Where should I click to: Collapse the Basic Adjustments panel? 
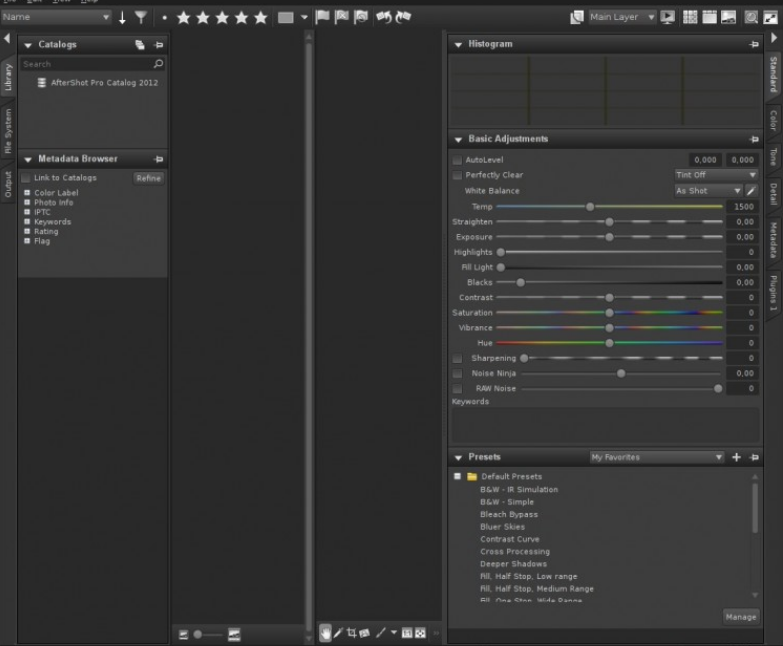[458, 140]
